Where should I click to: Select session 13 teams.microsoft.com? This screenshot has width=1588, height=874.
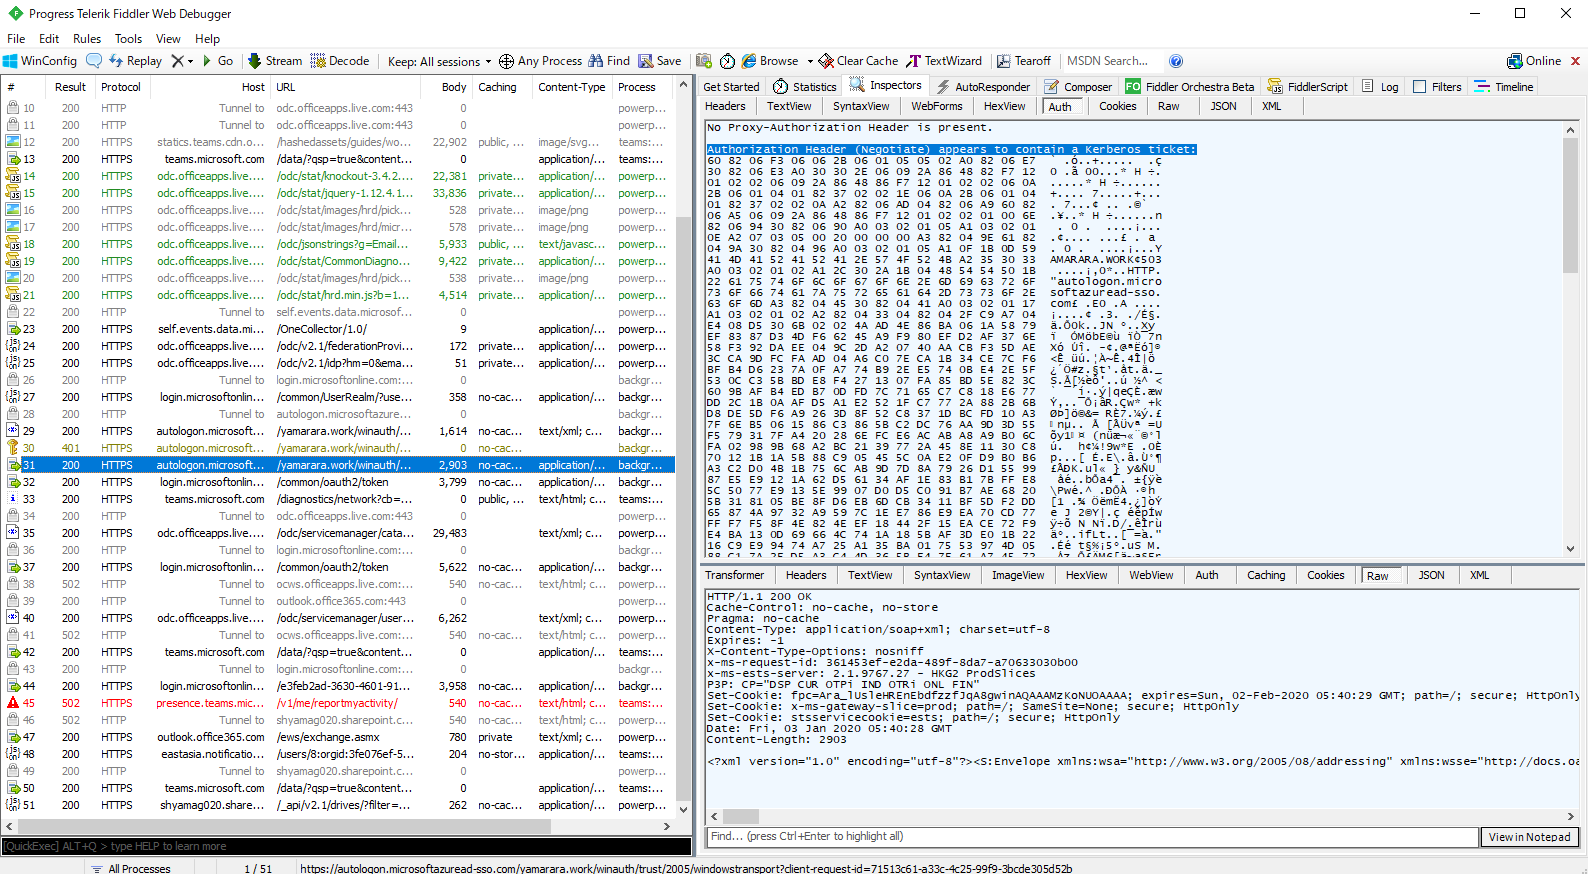point(338,159)
